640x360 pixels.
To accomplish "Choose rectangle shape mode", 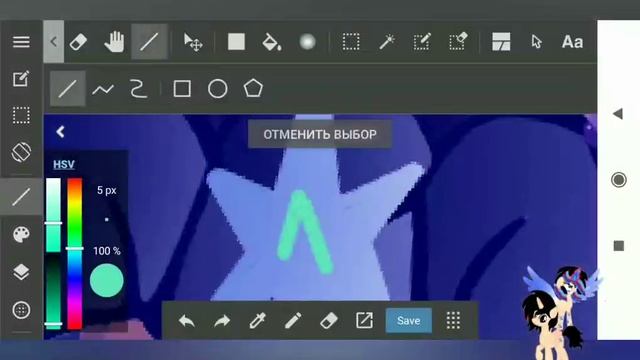I will click(x=182, y=89).
